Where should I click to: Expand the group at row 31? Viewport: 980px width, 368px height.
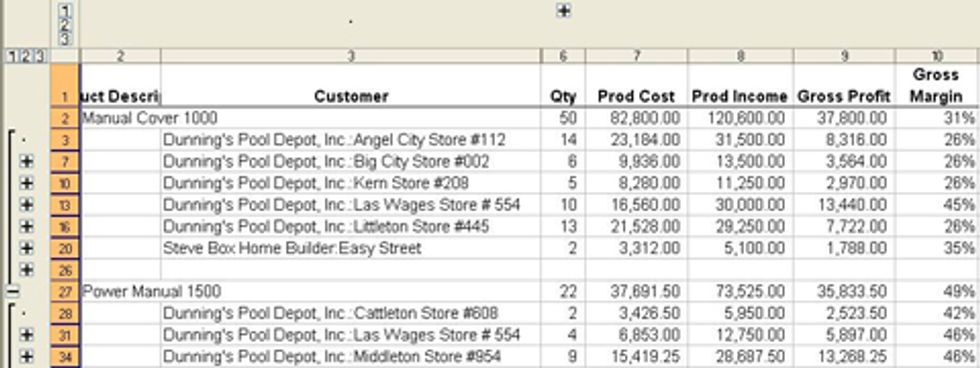[x=26, y=335]
